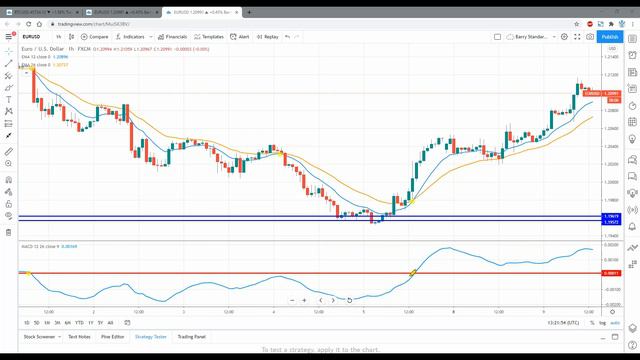Open the Stock Screener dropdown tab
The height and width of the screenshot is (360, 640).
(42, 337)
